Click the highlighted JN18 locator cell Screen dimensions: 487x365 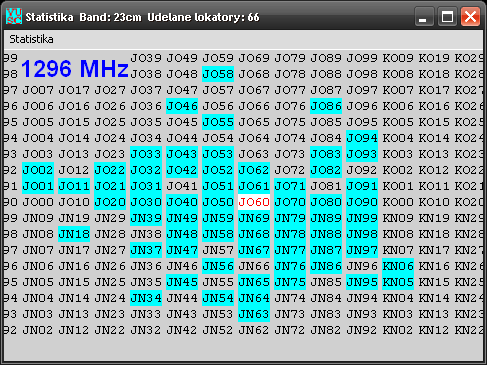pyautogui.click(x=74, y=234)
